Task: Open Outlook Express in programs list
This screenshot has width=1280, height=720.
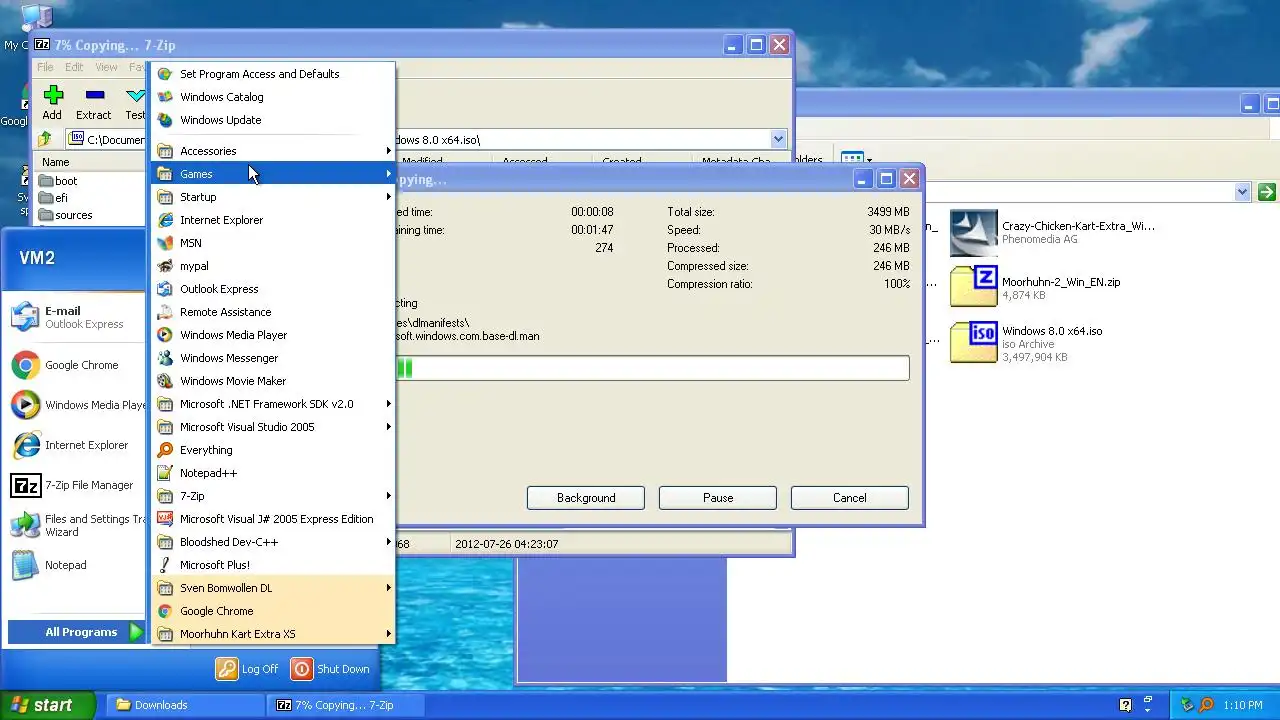Action: tap(273, 289)
